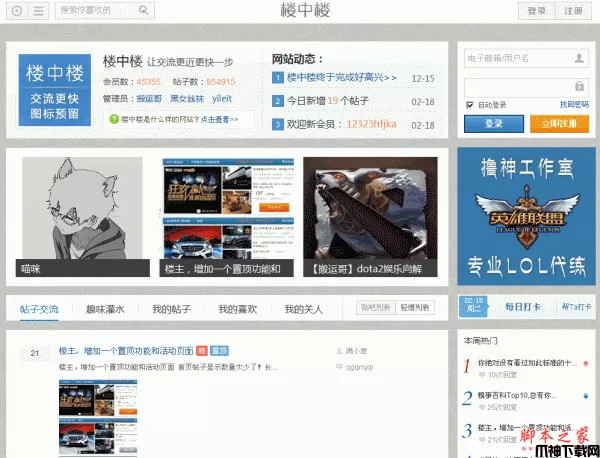This screenshot has width=600, height=458.
Task: Switch to 轻博列表 view
Action: (x=416, y=308)
